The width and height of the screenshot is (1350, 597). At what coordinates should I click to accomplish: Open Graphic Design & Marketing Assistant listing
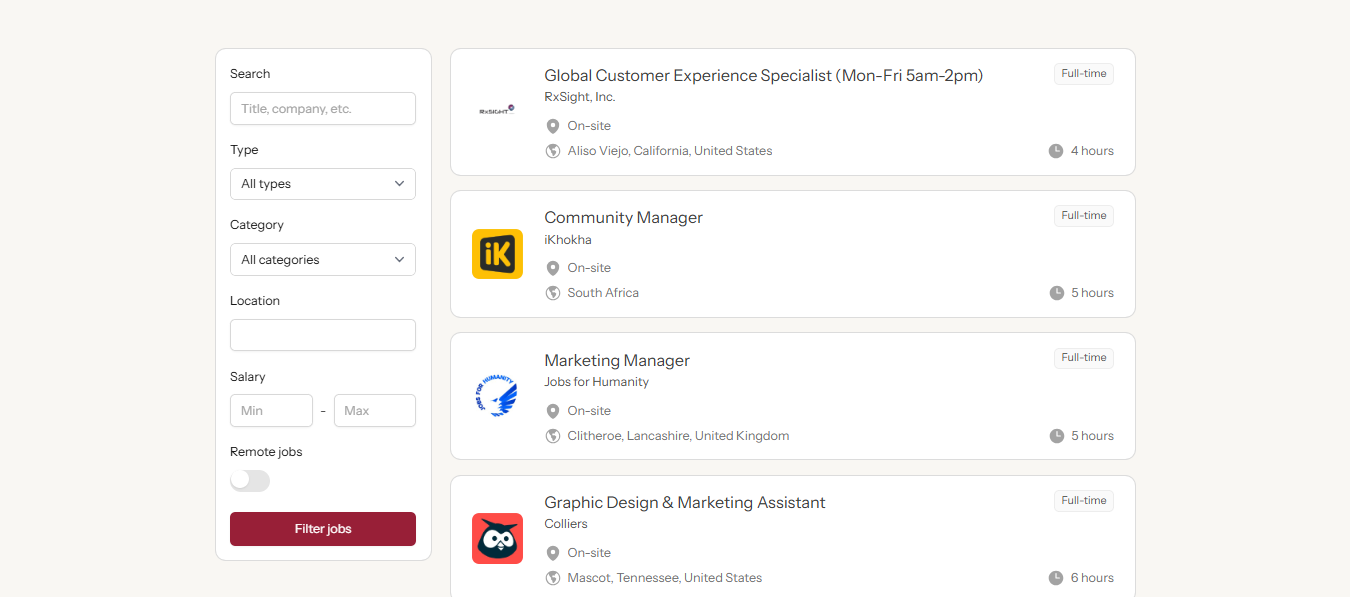(684, 502)
